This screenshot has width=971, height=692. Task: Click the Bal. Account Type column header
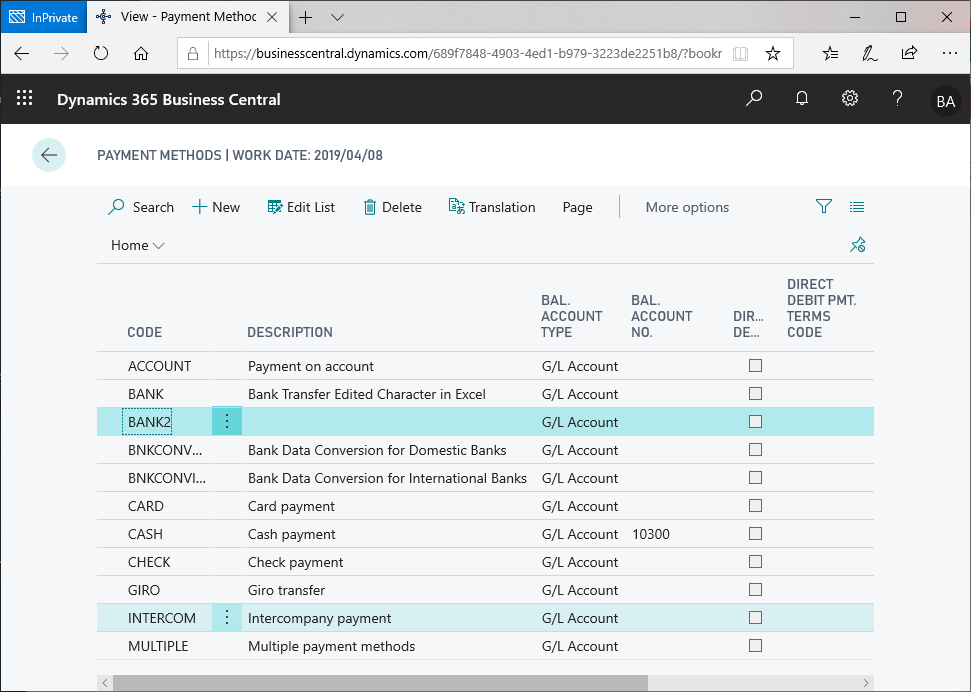(572, 316)
